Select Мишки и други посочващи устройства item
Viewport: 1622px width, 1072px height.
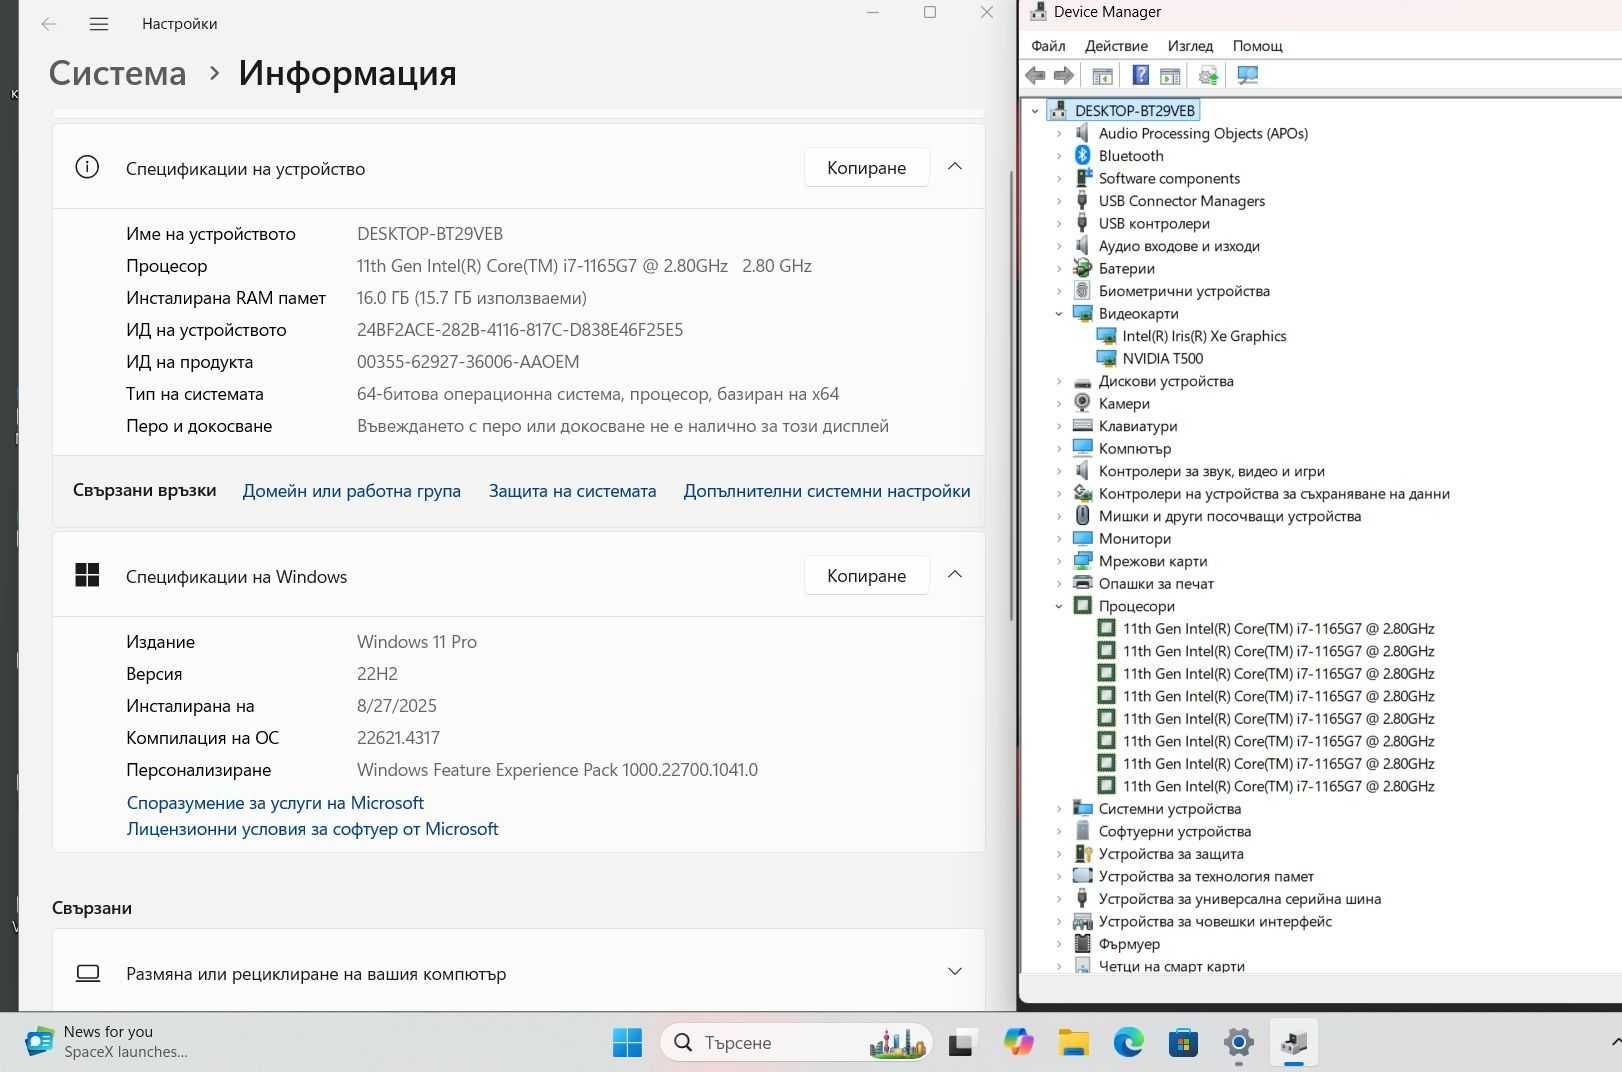(x=1229, y=516)
